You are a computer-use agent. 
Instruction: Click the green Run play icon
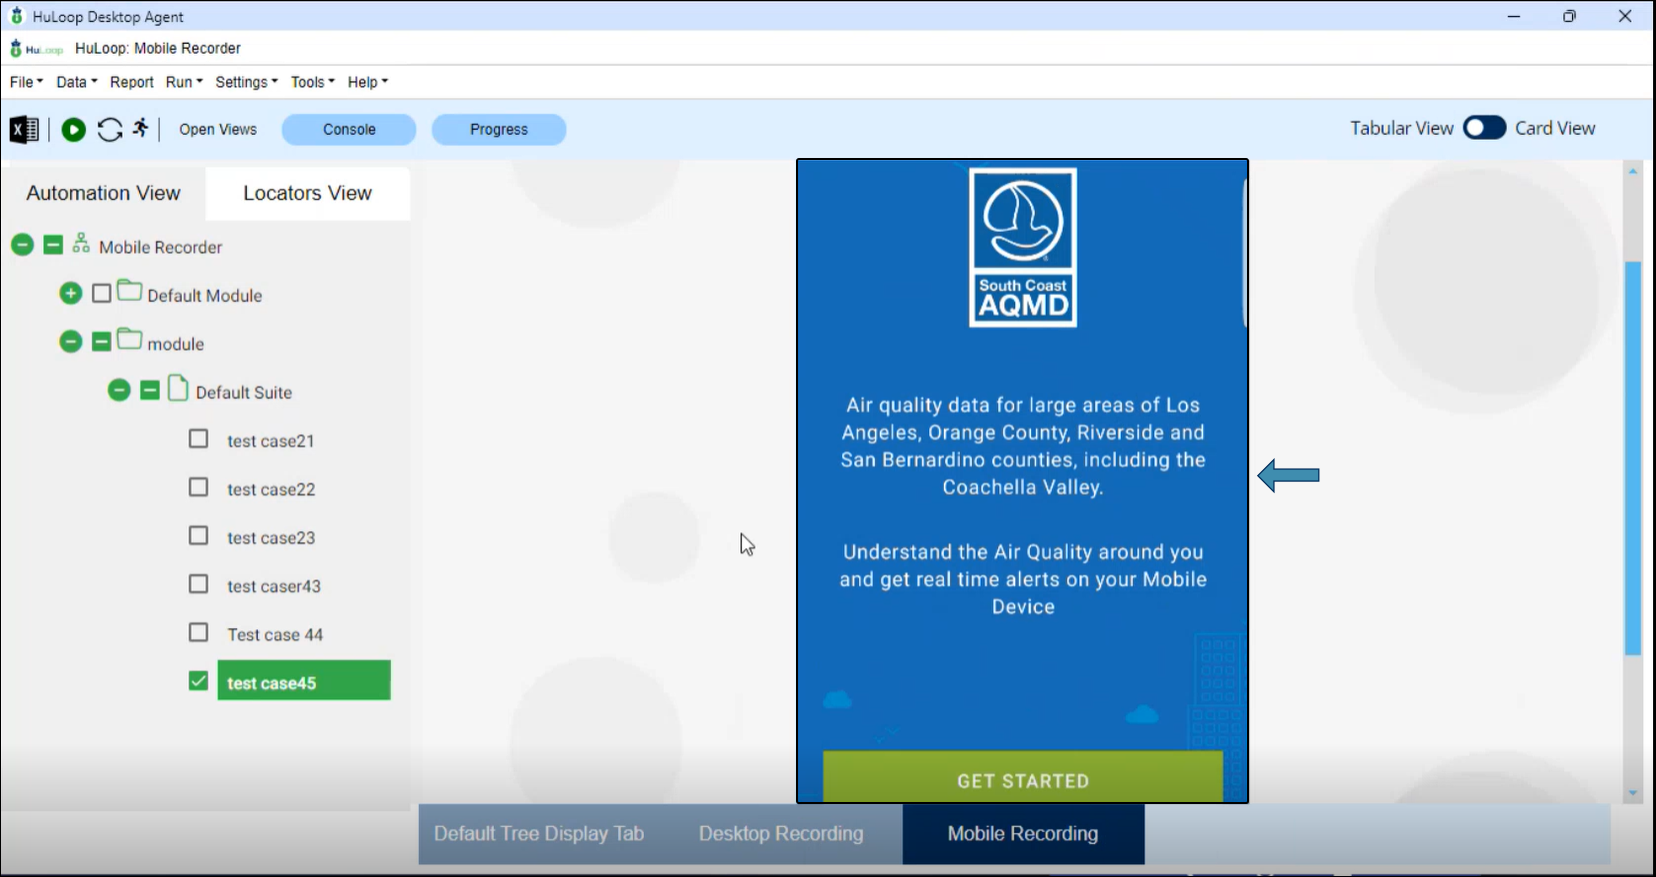pyautogui.click(x=73, y=129)
